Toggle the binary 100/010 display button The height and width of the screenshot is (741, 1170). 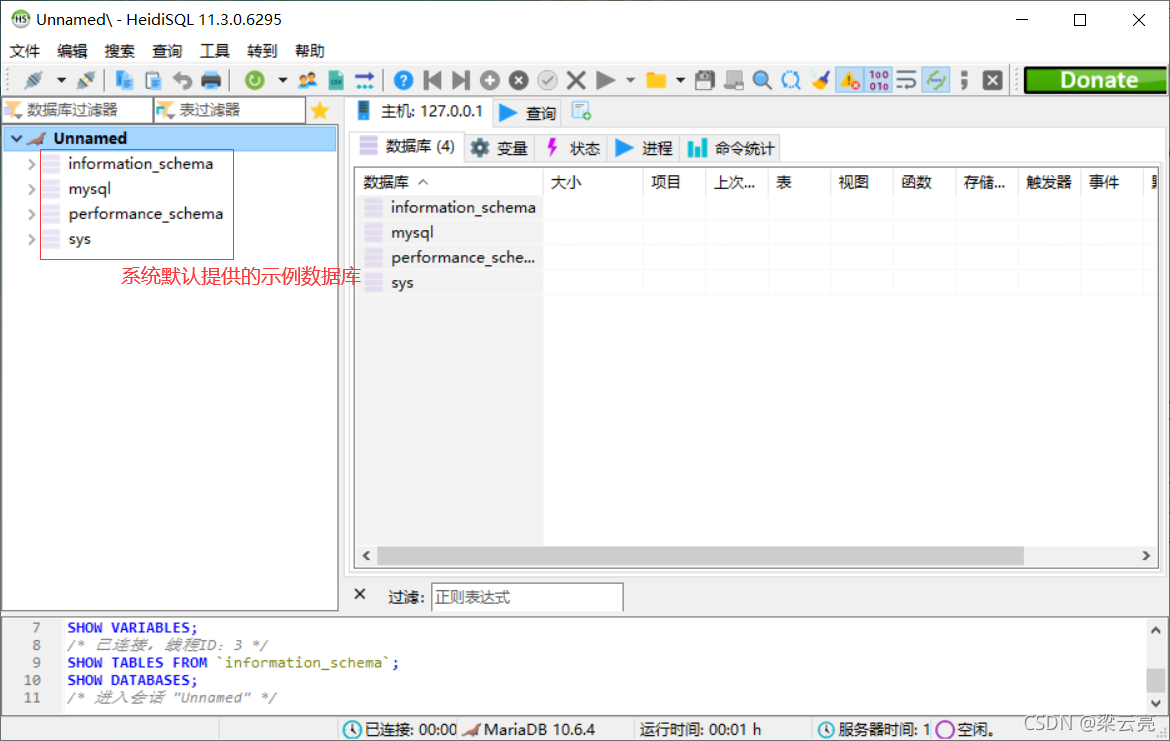pyautogui.click(x=878, y=80)
